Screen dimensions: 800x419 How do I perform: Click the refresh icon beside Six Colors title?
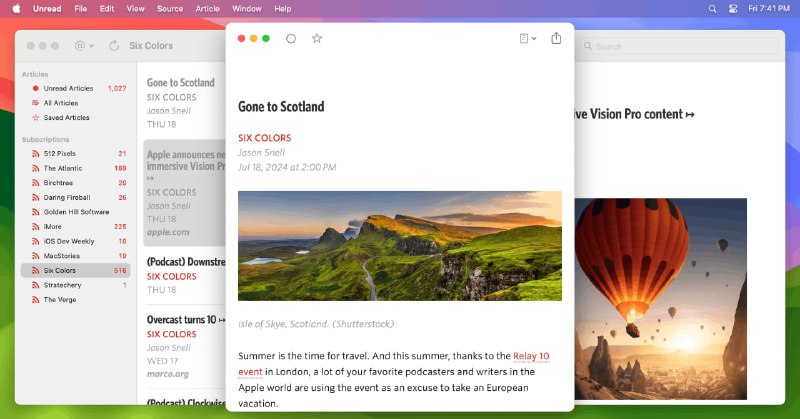114,46
